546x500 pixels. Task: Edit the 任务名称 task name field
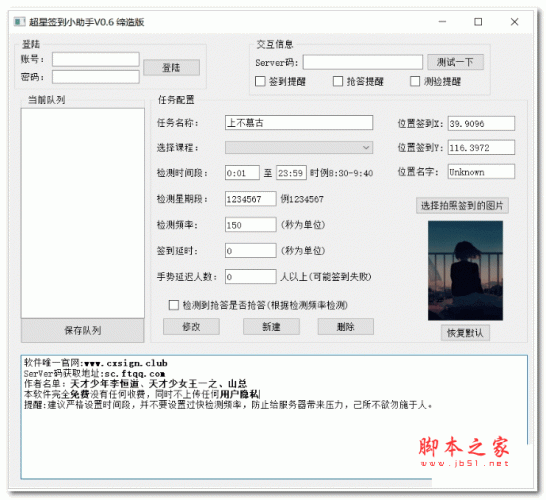point(299,123)
